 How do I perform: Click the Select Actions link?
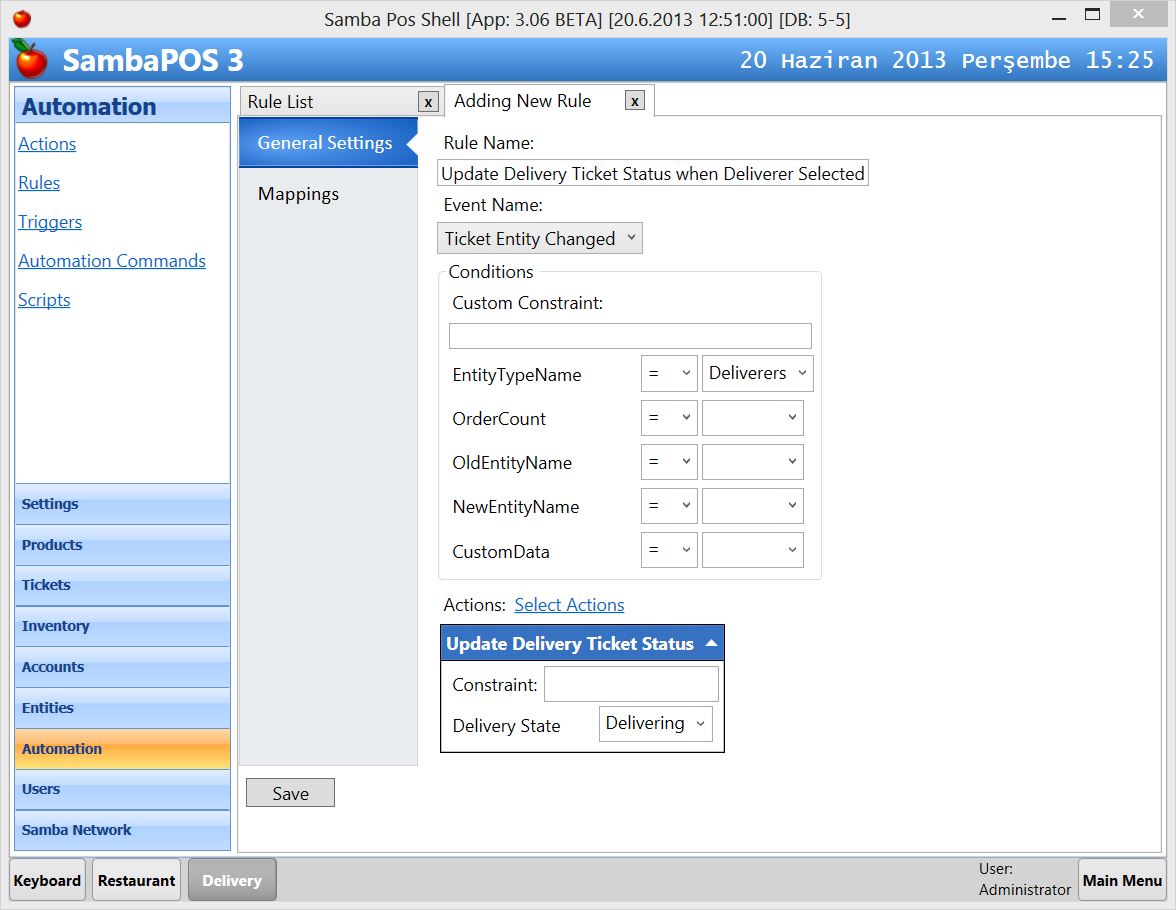click(569, 604)
